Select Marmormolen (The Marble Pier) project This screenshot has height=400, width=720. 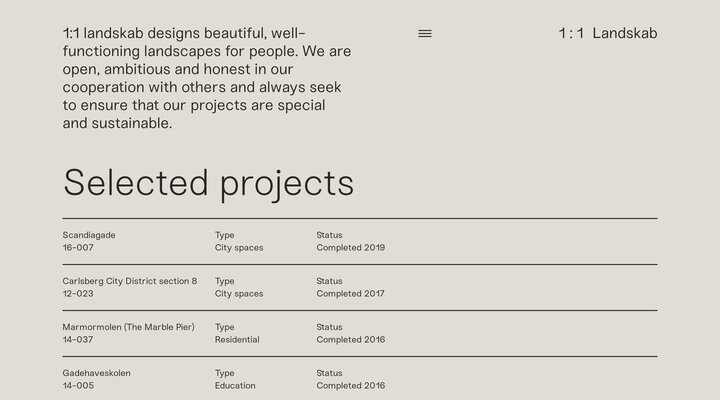click(128, 327)
